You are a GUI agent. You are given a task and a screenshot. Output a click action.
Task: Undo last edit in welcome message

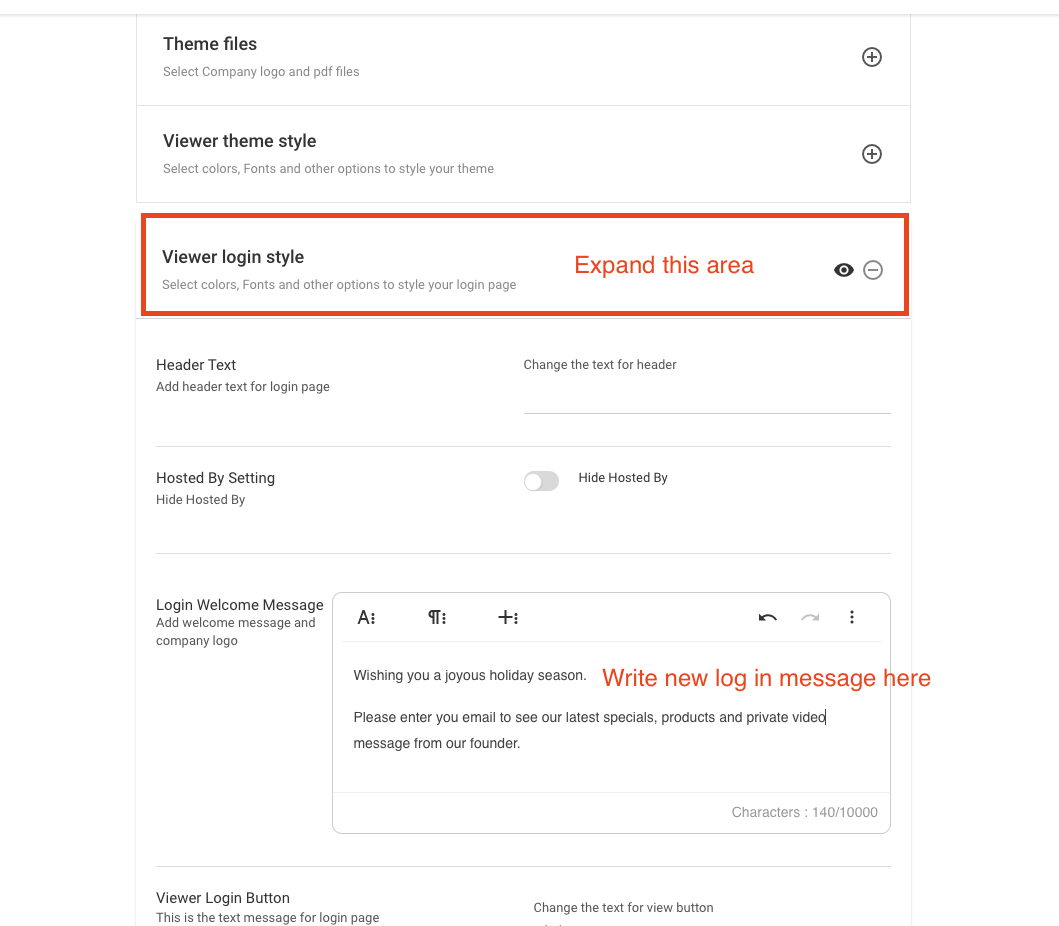tap(768, 617)
